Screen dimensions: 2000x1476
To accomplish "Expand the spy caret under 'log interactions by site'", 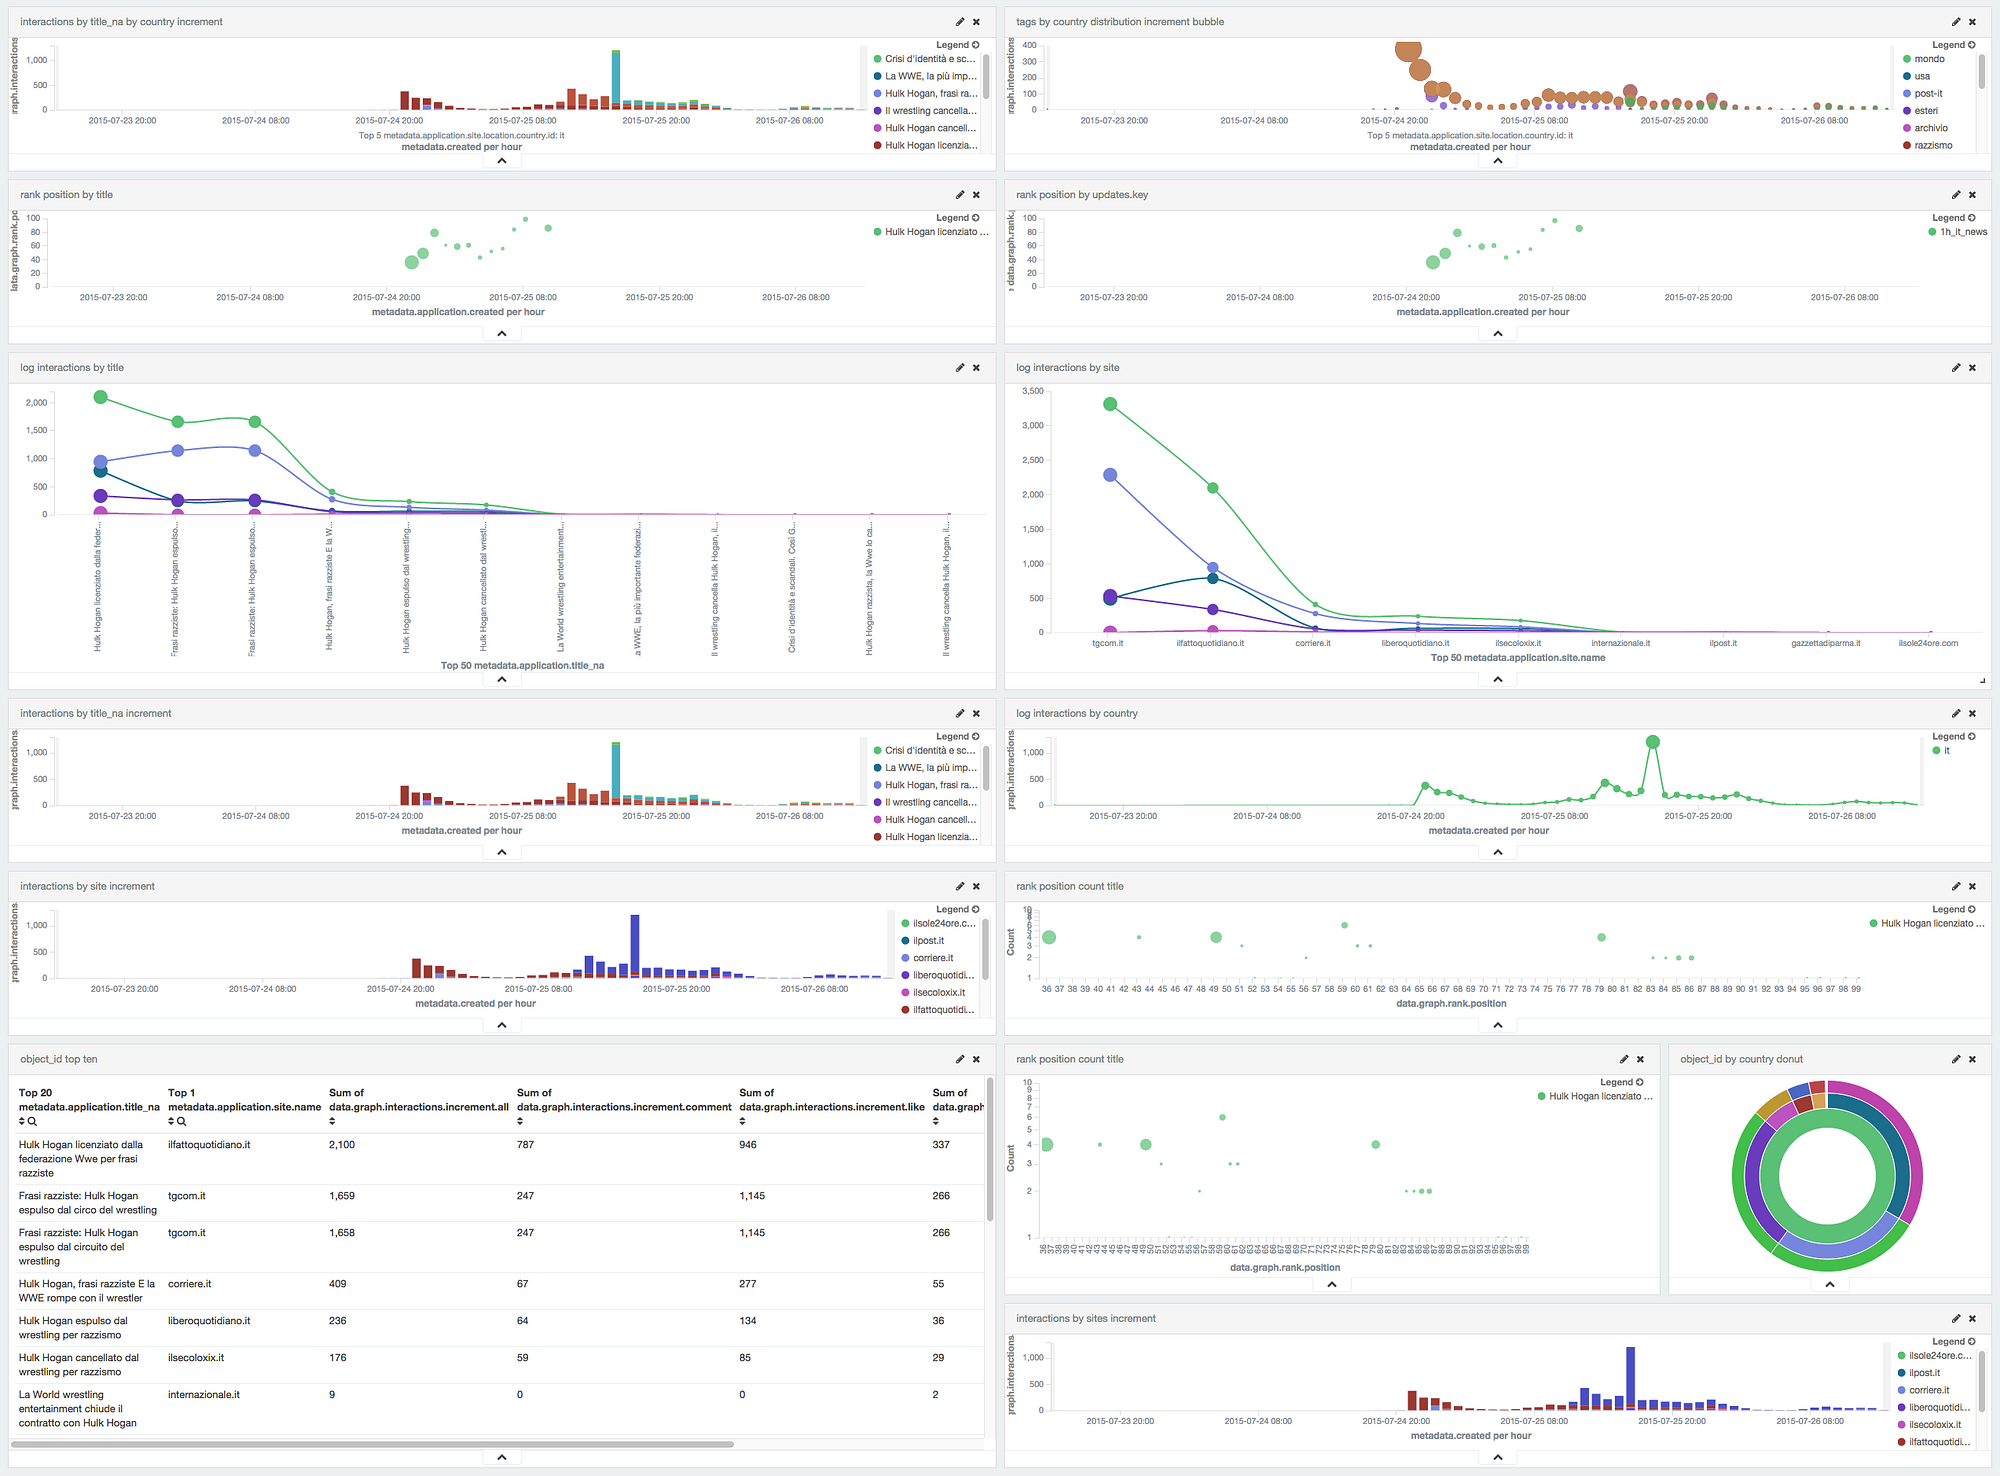I will click(x=1498, y=680).
